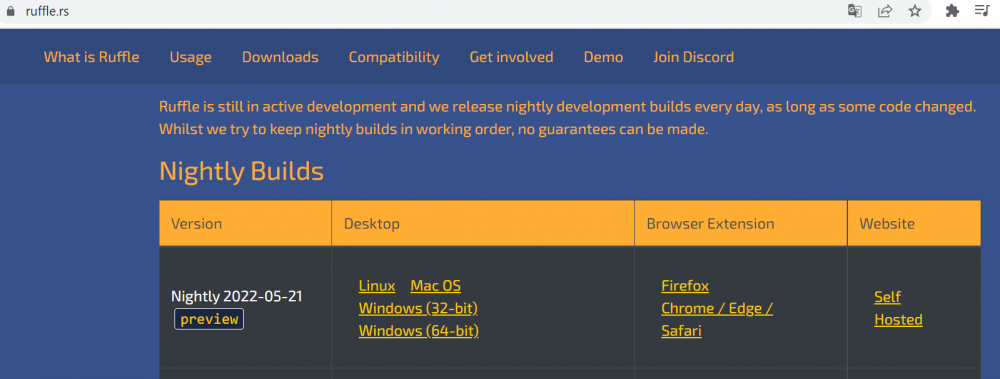This screenshot has height=379, width=1000.
Task: Download the Linux desktop build
Action: click(x=377, y=285)
